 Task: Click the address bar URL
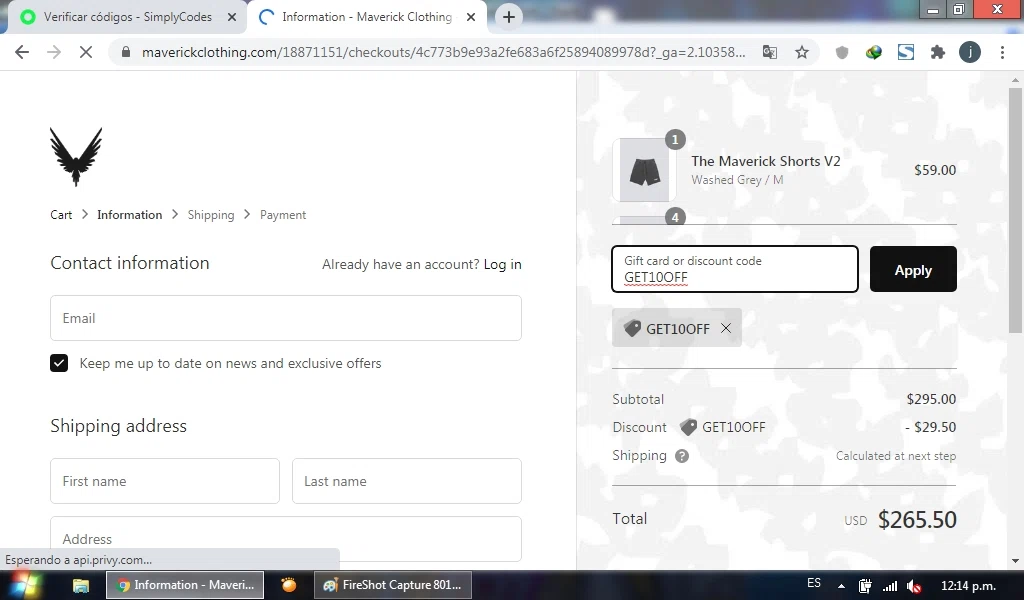click(443, 52)
